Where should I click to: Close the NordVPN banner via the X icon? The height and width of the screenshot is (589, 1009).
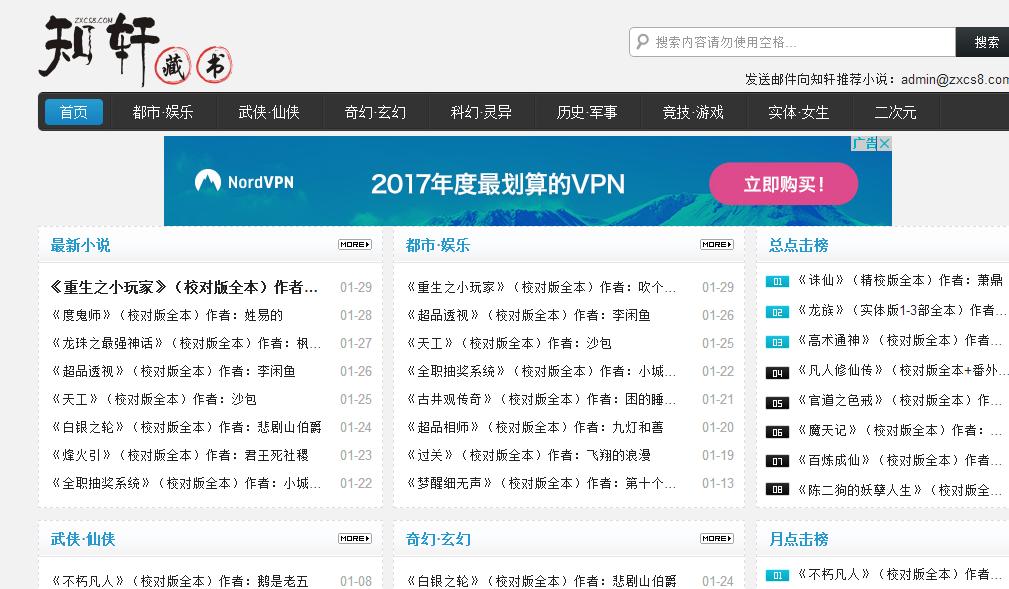tap(884, 143)
